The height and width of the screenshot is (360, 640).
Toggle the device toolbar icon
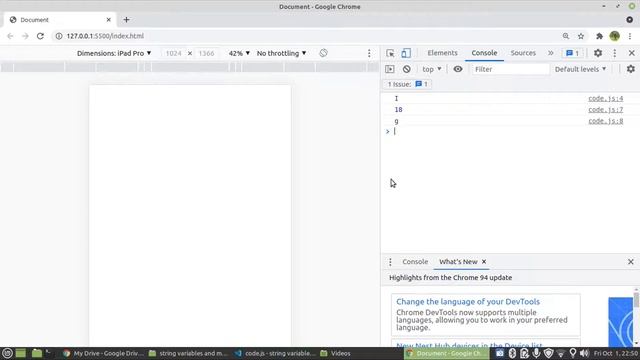pyautogui.click(x=406, y=53)
